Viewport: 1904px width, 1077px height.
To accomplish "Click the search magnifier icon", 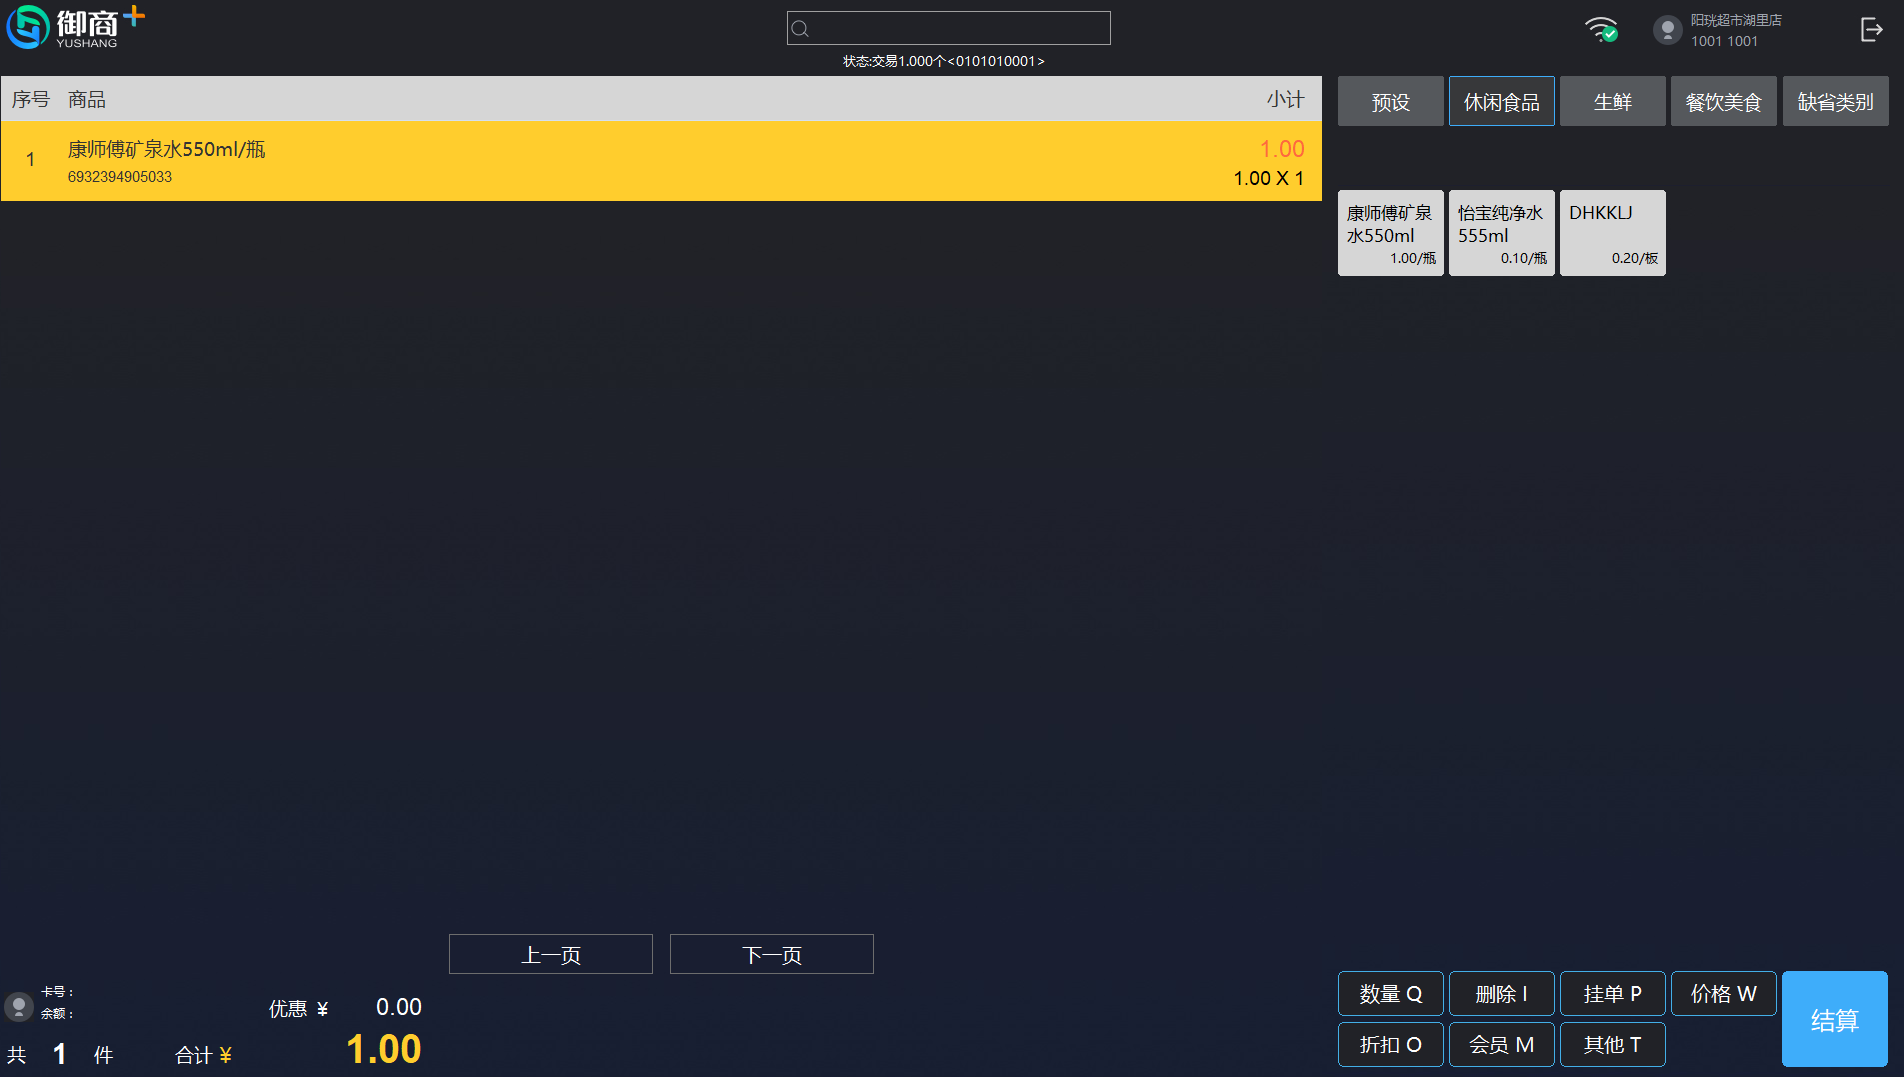I will click(x=800, y=29).
